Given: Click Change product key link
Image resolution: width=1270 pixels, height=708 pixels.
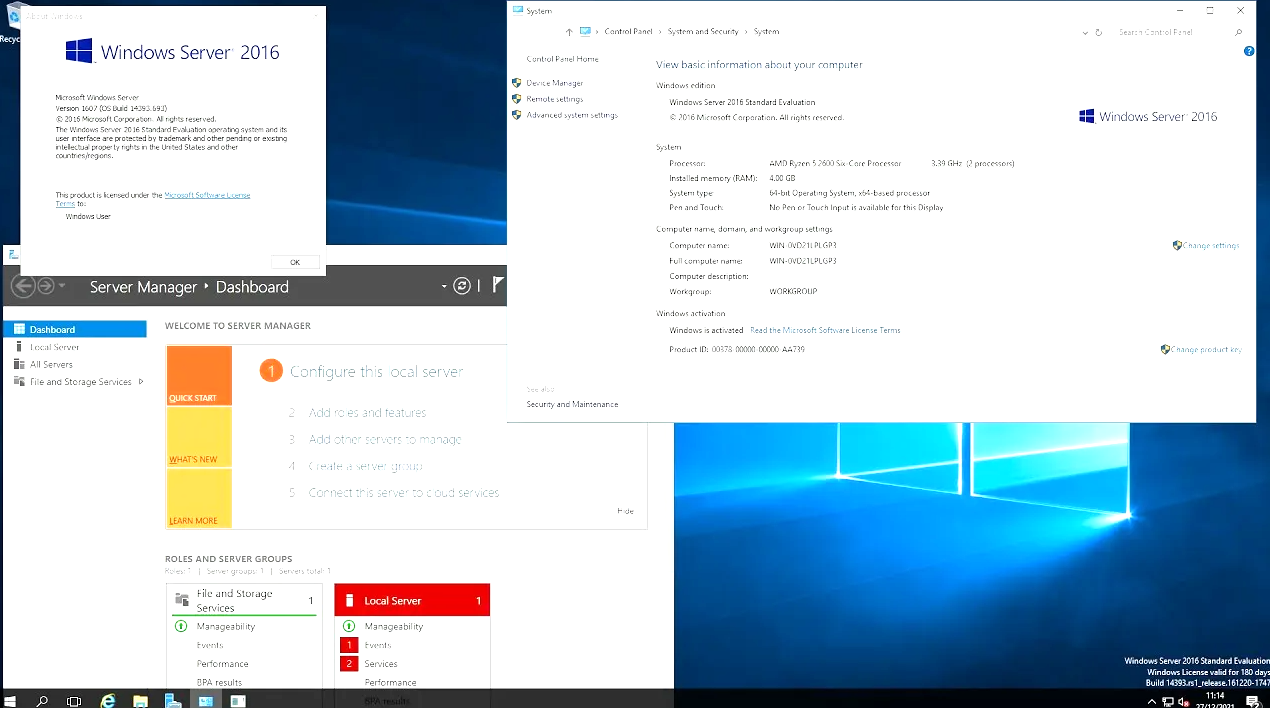Looking at the screenshot, I should click(1205, 350).
